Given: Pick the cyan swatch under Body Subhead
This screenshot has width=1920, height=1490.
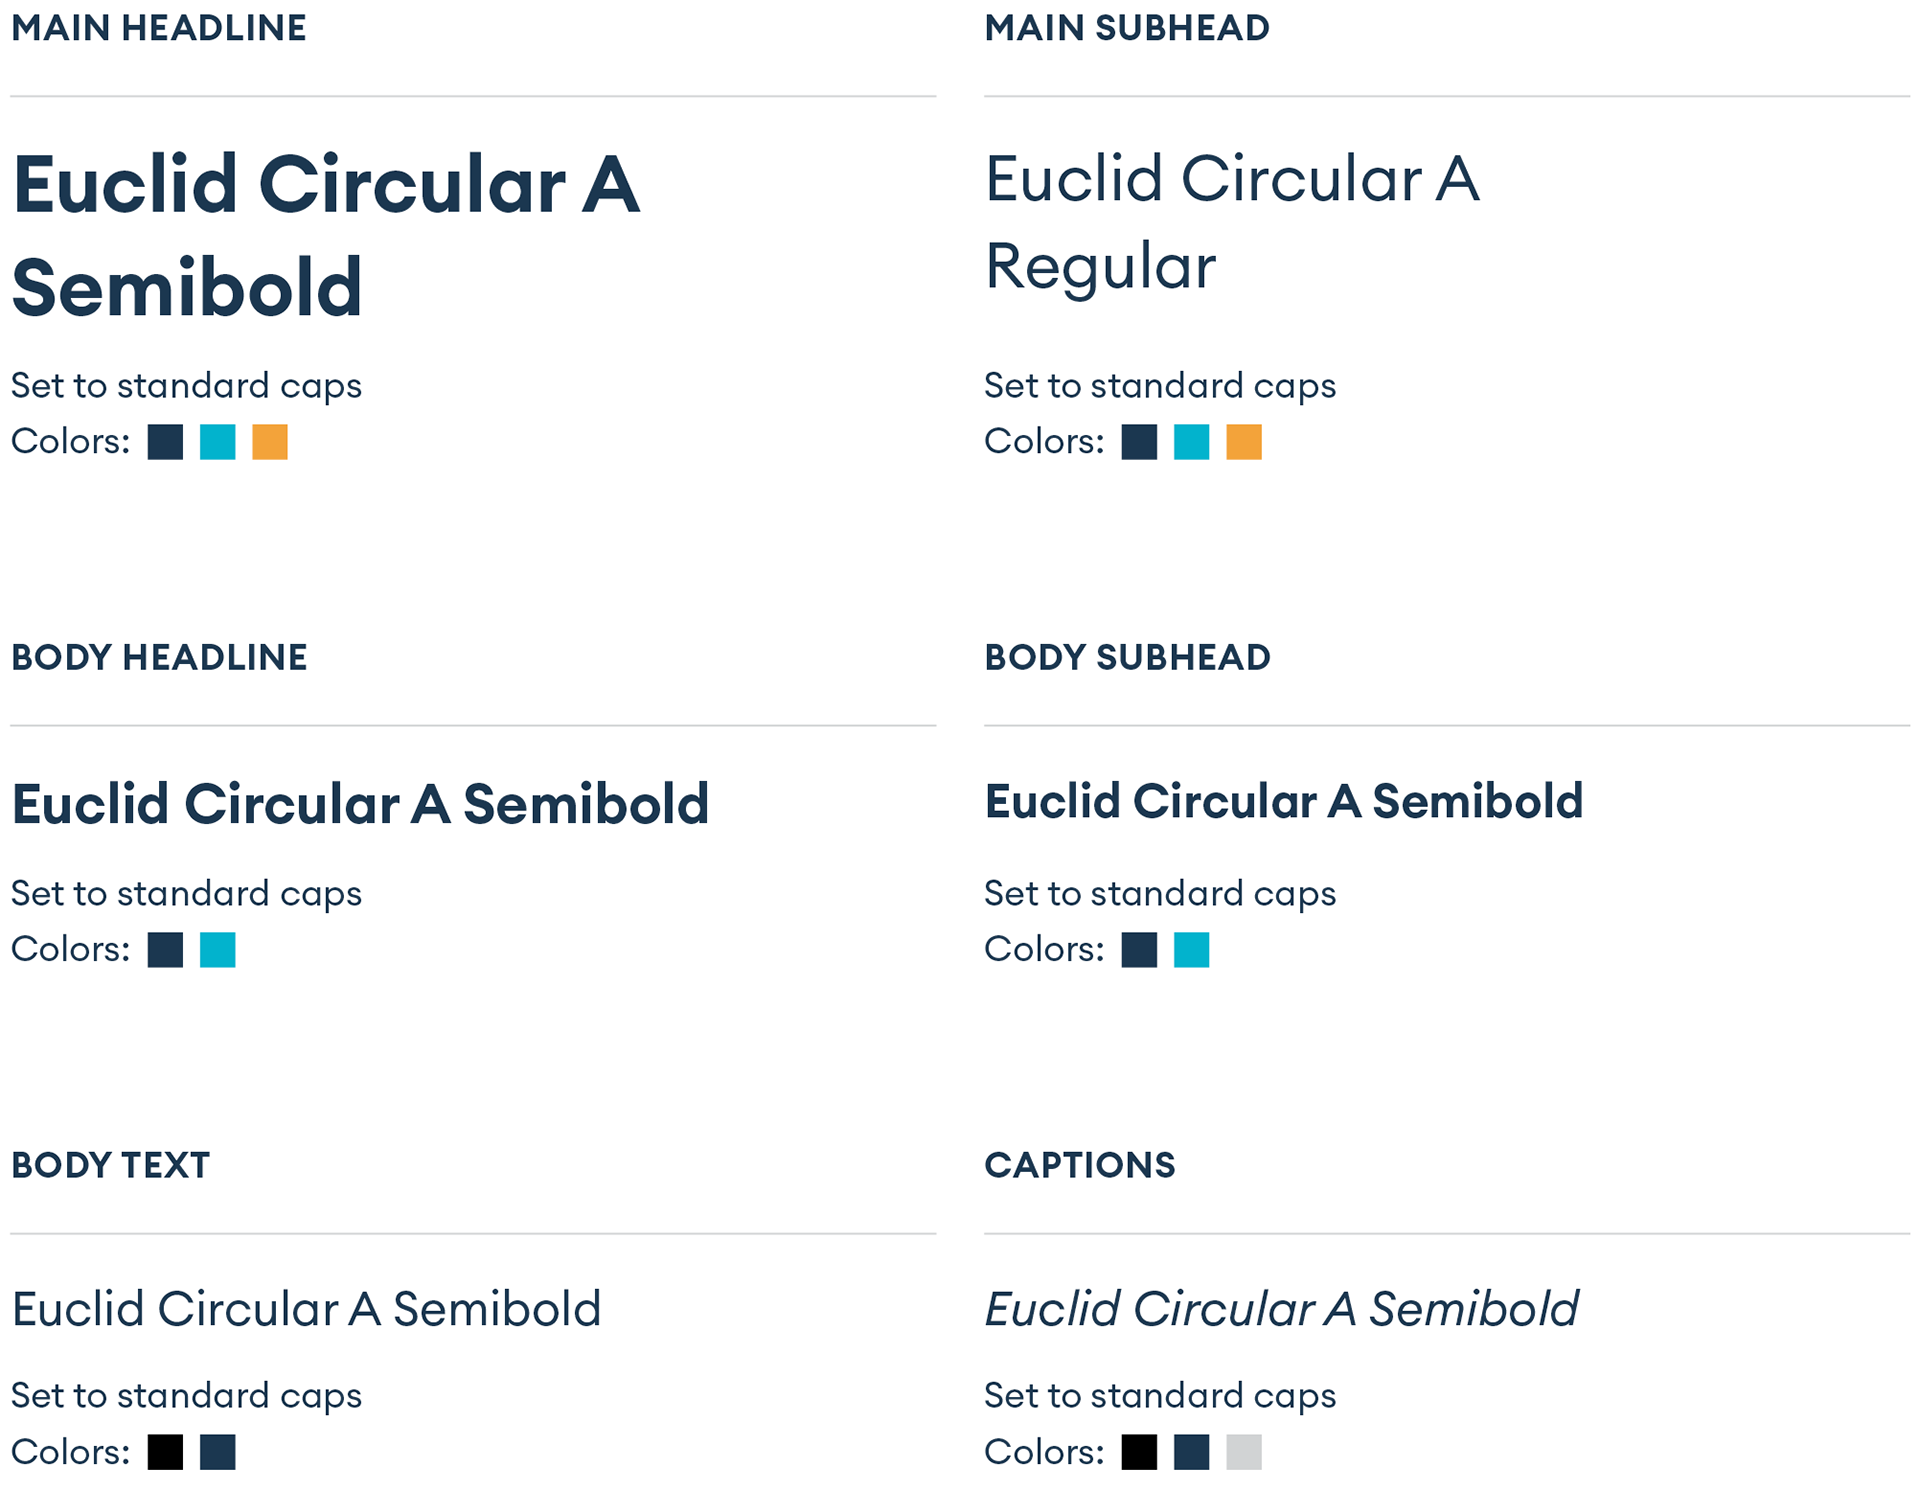Looking at the screenshot, I should pyautogui.click(x=1191, y=950).
